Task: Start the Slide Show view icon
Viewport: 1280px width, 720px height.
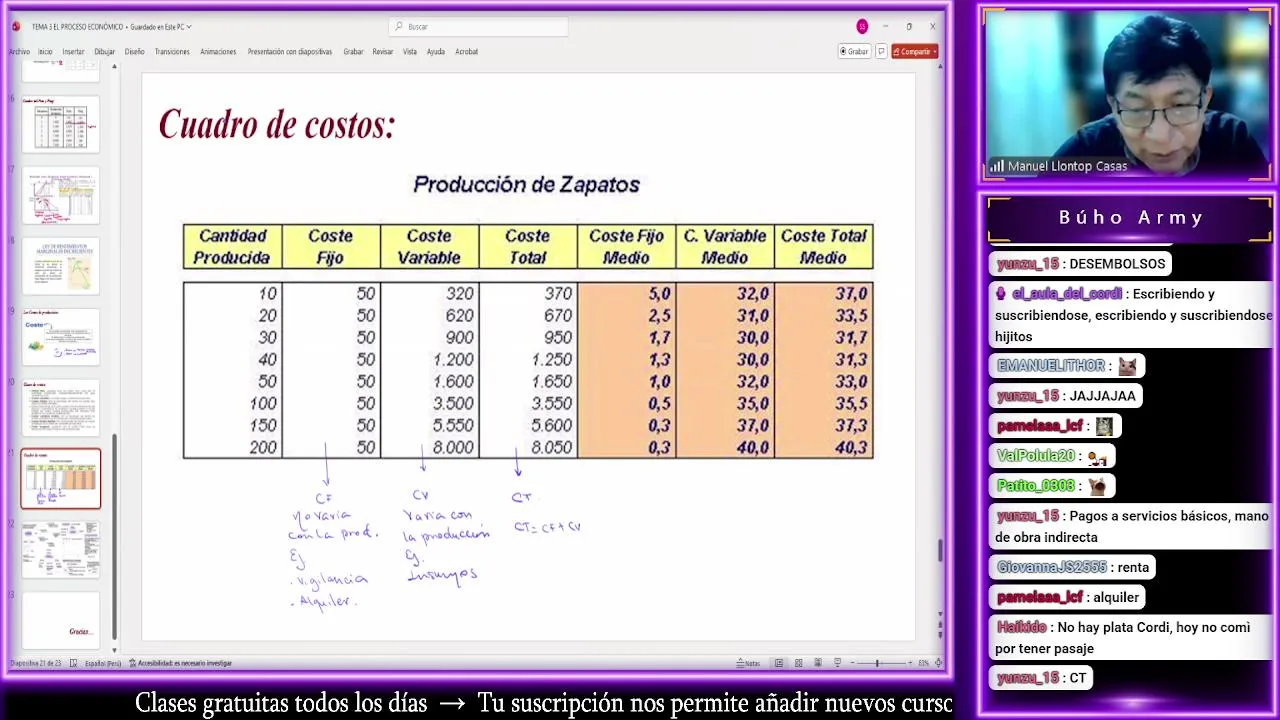Action: pyautogui.click(x=837, y=663)
